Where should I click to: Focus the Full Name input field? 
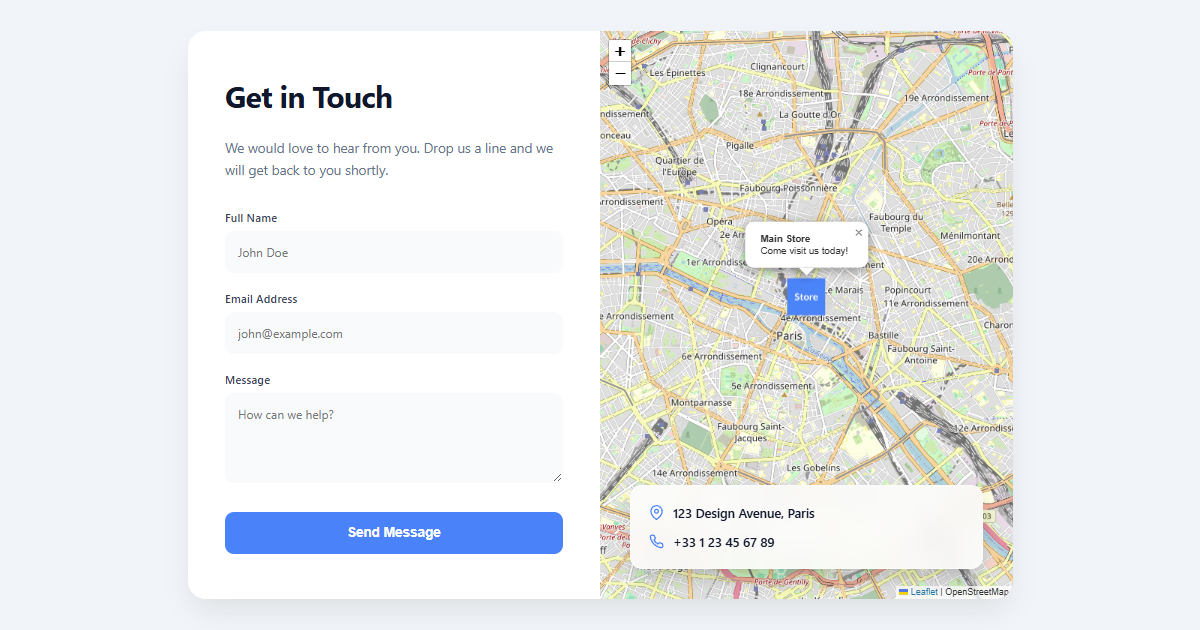[x=394, y=252]
